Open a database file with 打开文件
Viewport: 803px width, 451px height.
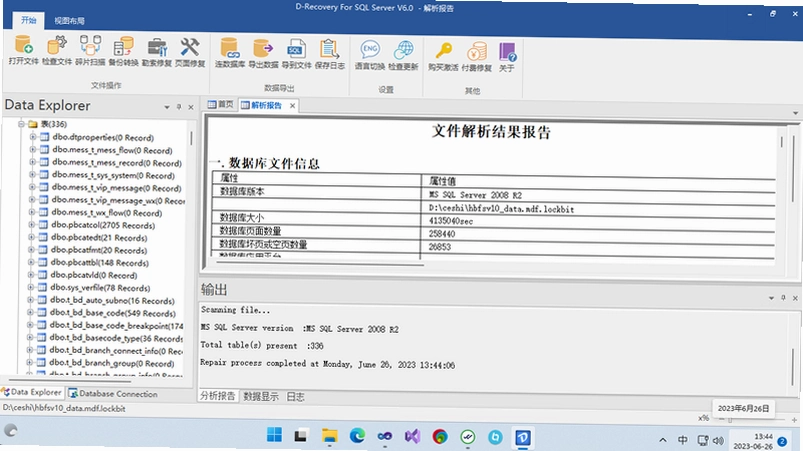[24, 50]
